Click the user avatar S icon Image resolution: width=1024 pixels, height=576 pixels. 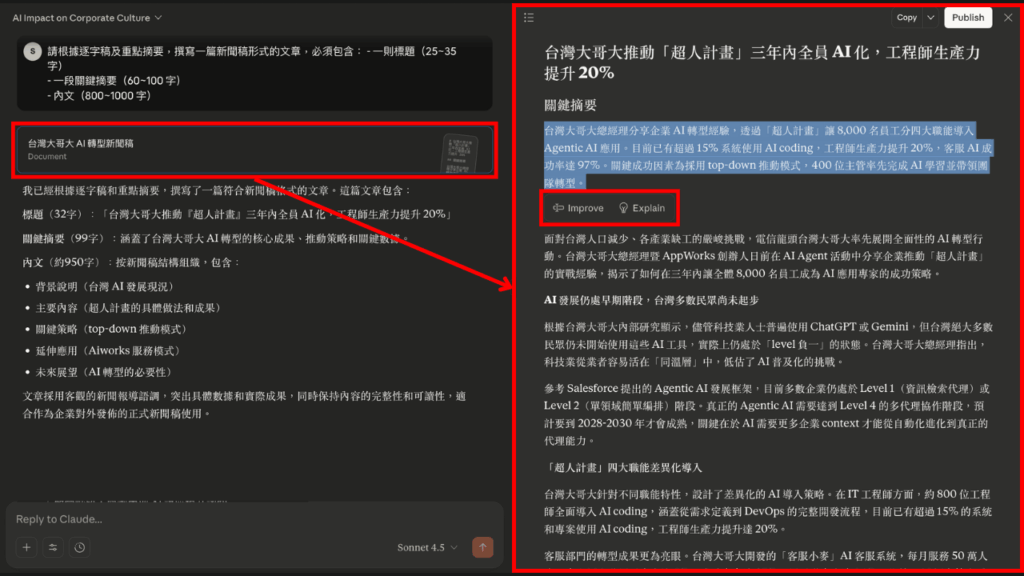pos(31,49)
